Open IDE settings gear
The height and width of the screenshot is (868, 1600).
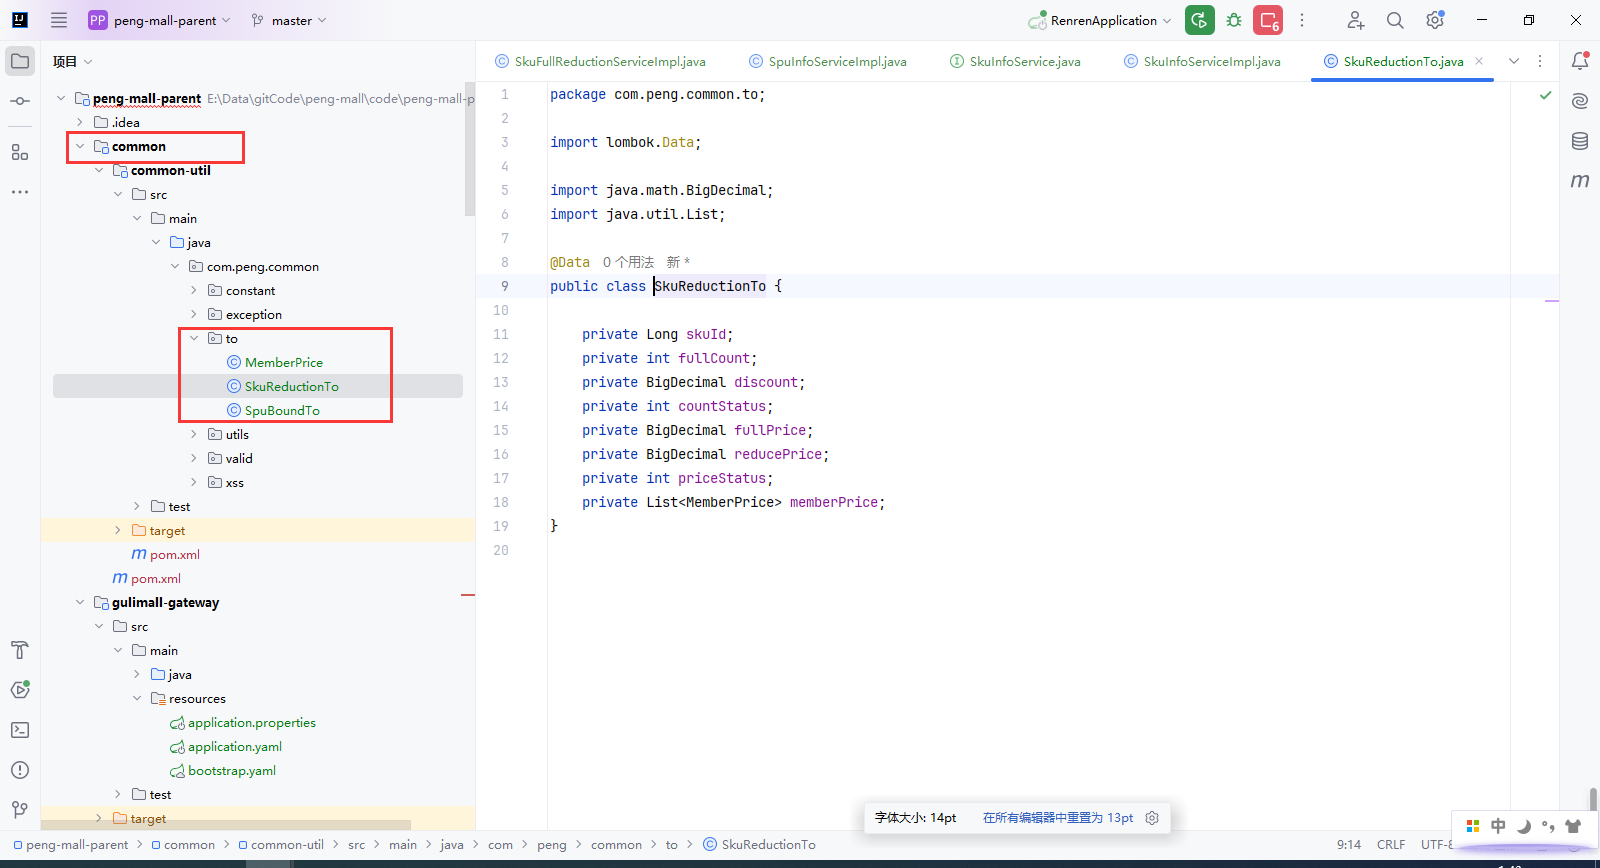point(1435,20)
